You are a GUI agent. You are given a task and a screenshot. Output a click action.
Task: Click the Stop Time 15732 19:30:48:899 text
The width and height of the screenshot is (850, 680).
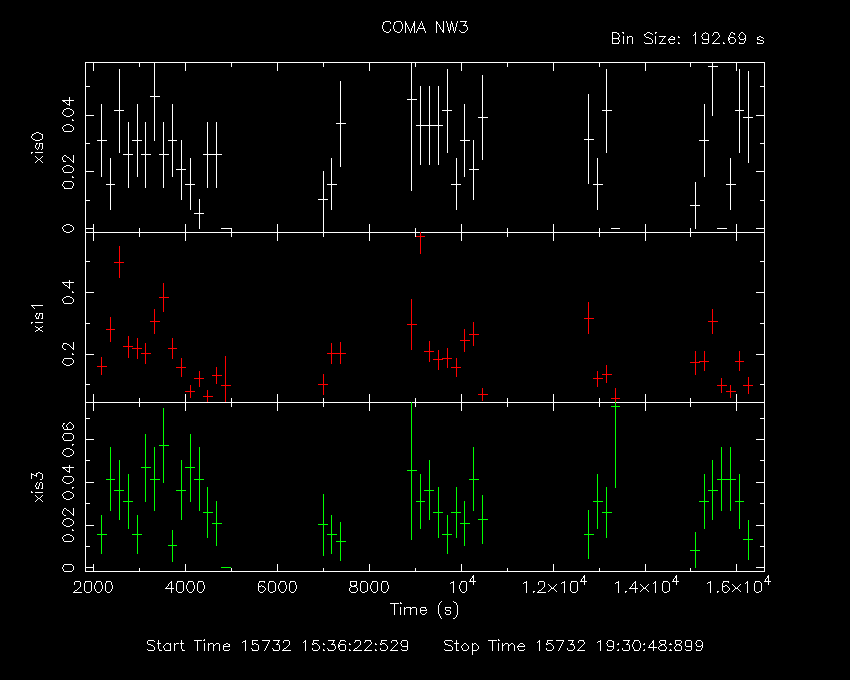pyautogui.click(x=574, y=646)
